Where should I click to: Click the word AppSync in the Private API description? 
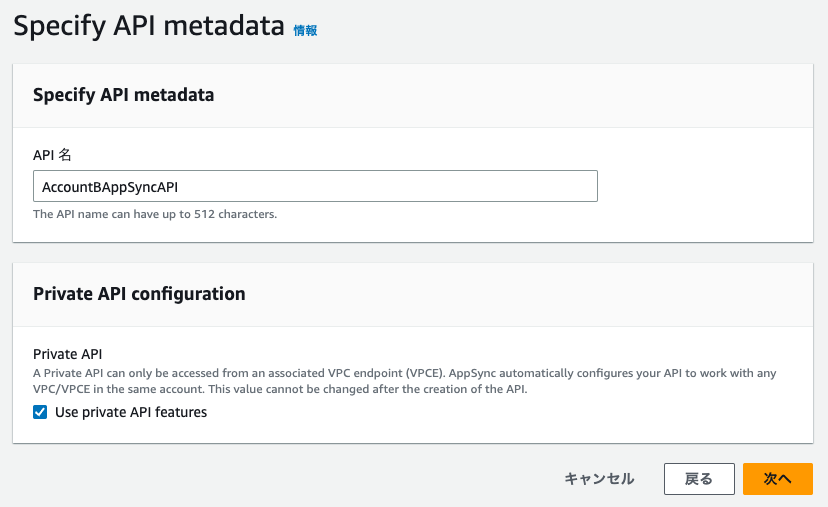coord(472,373)
